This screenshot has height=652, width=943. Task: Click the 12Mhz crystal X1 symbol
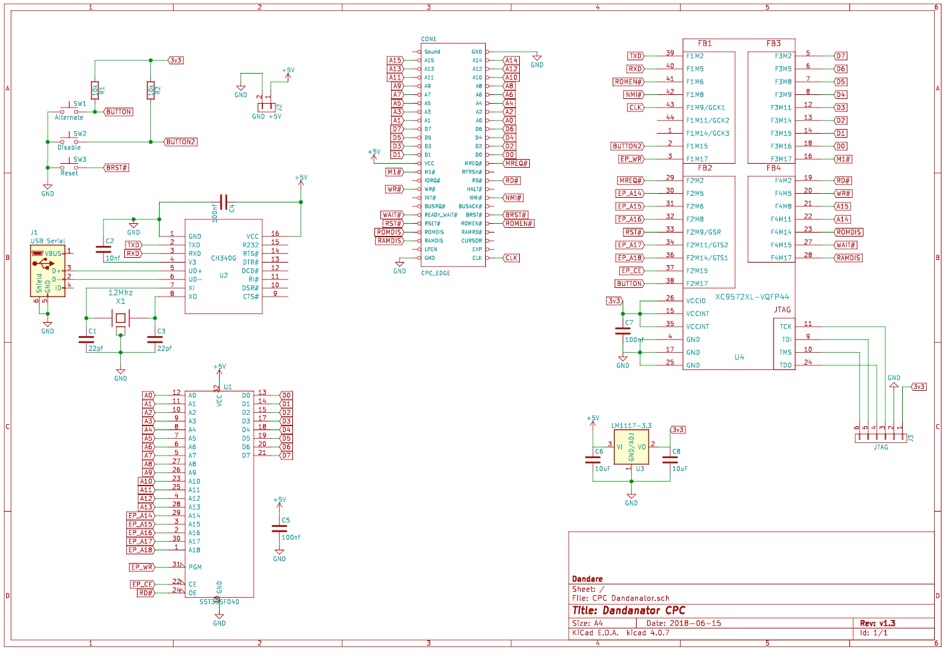120,319
